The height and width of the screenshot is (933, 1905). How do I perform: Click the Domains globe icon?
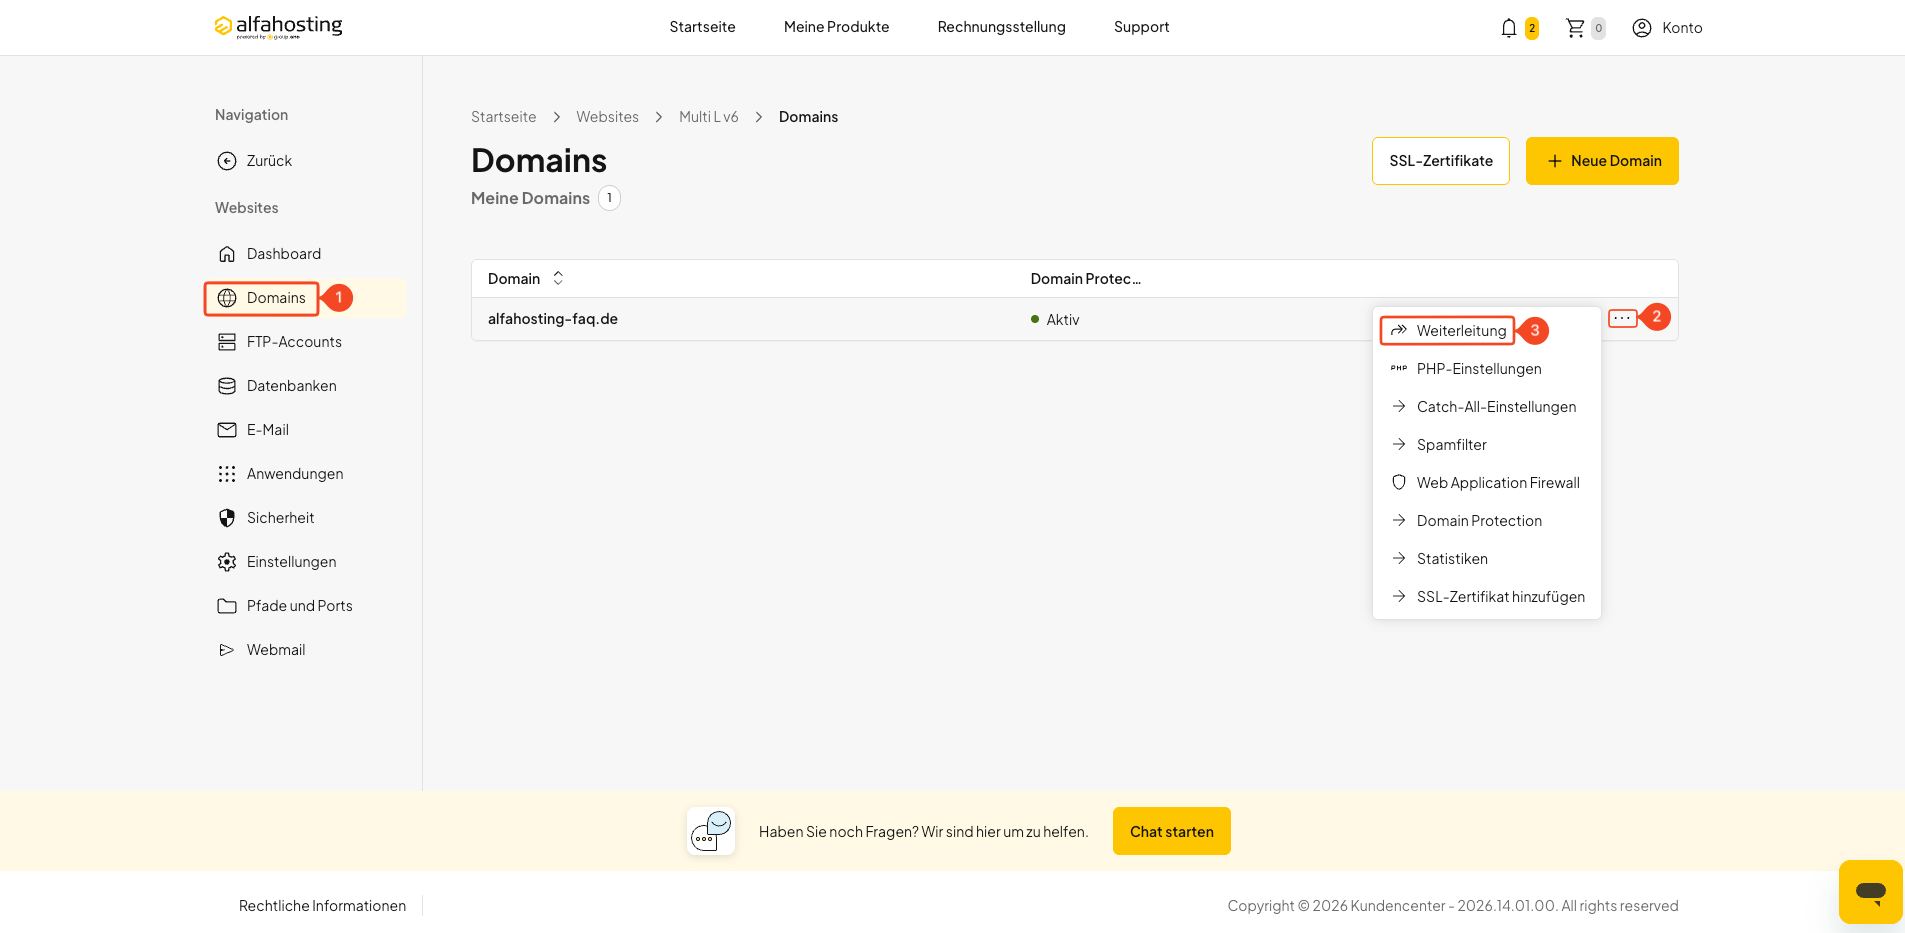click(x=227, y=298)
